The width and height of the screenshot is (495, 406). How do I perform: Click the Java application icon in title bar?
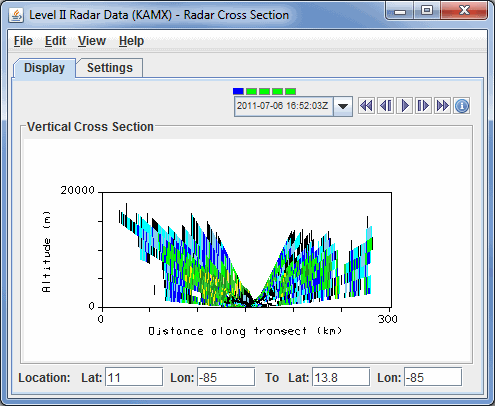pos(16,15)
